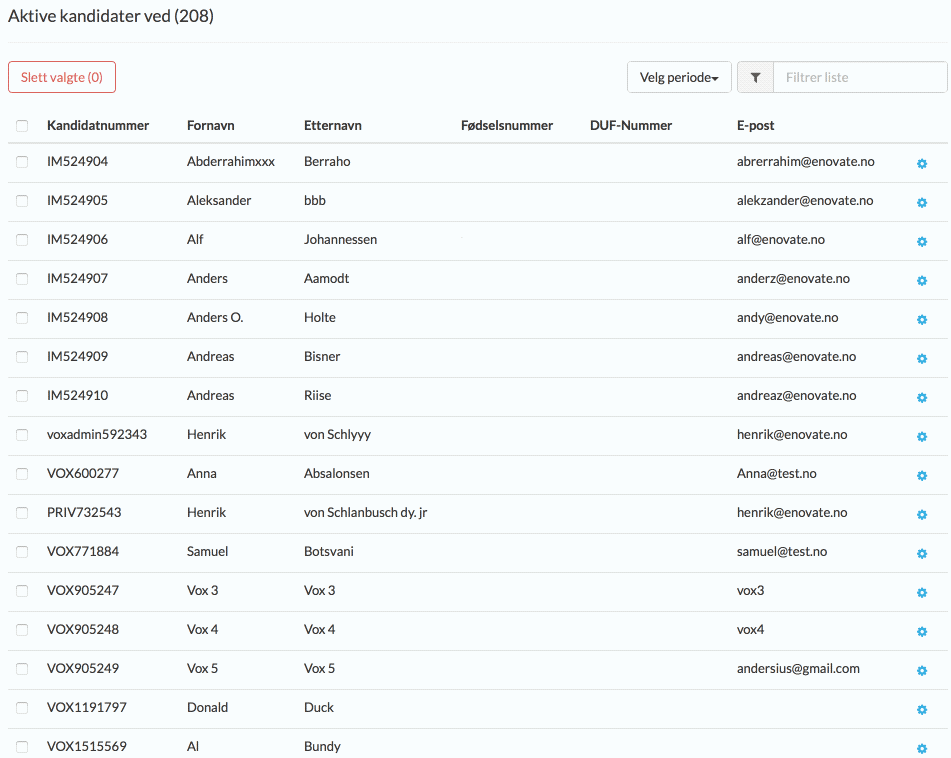Click gear icon for Andreas Riise

coord(922,397)
